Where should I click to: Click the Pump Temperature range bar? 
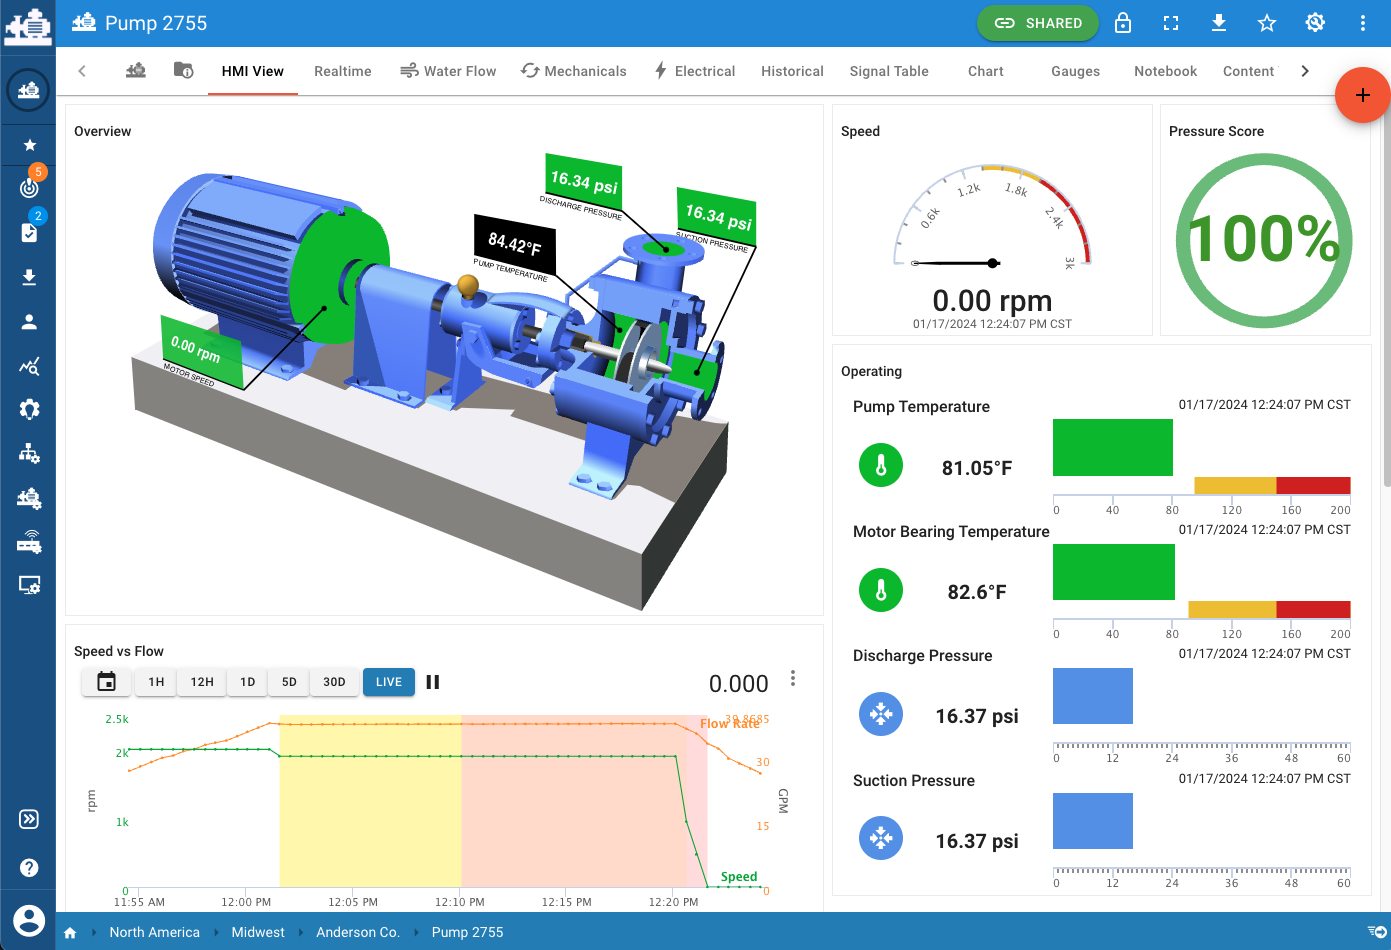click(x=1113, y=447)
